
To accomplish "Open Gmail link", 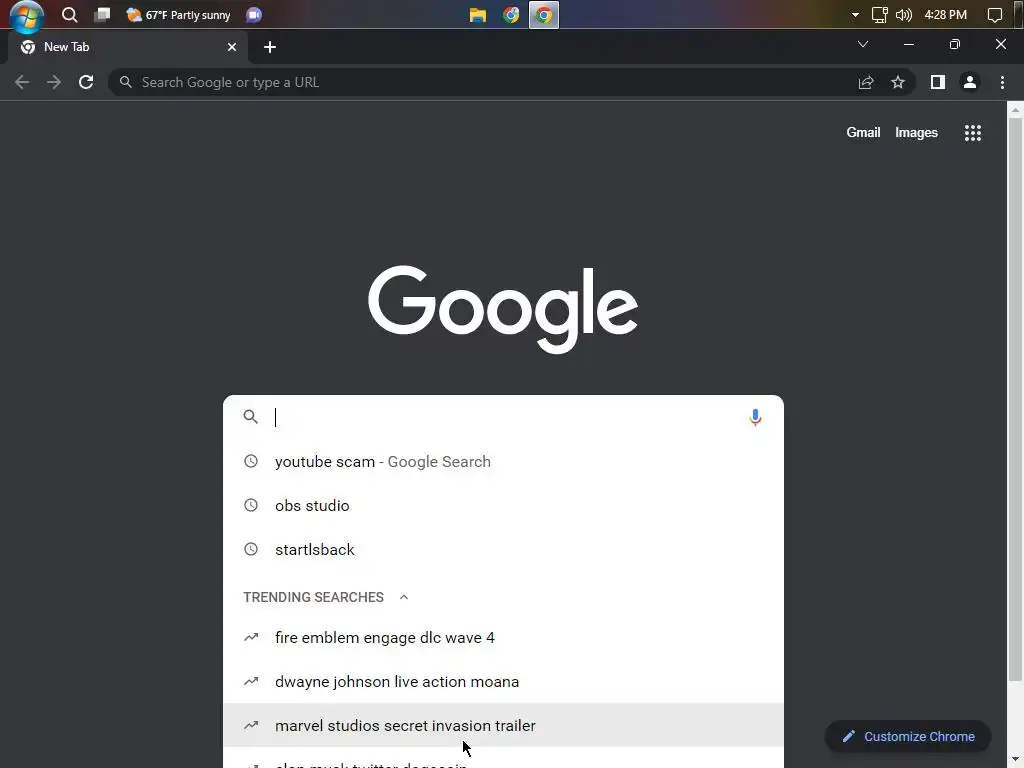I will (x=863, y=133).
